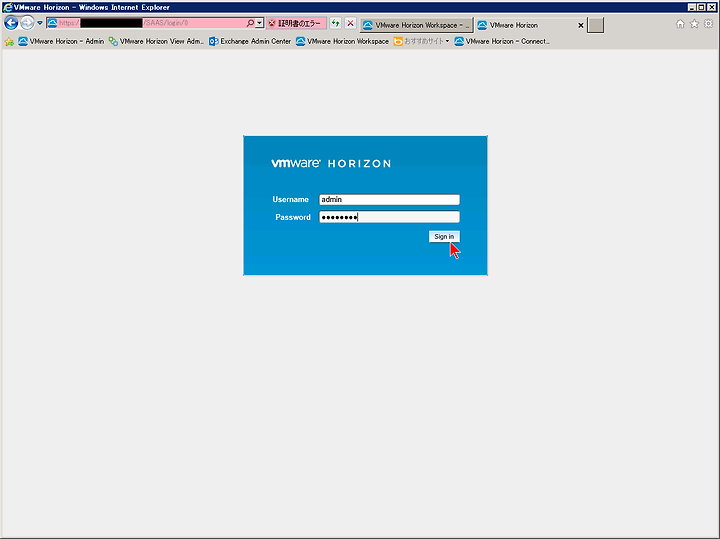720x539 pixels.
Task: Open the certificate error (証明書のエラー) notice
Action: click(x=296, y=23)
